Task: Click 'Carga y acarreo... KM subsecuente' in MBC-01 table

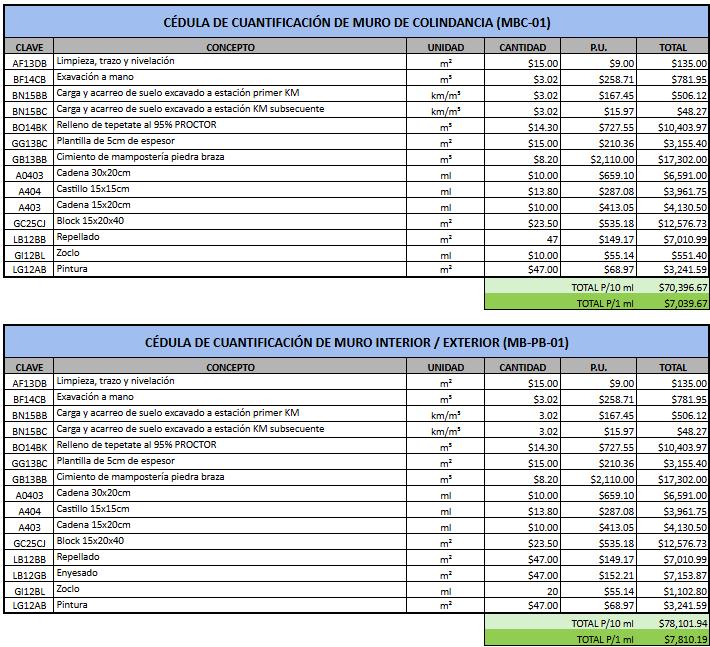Action: 230,109
